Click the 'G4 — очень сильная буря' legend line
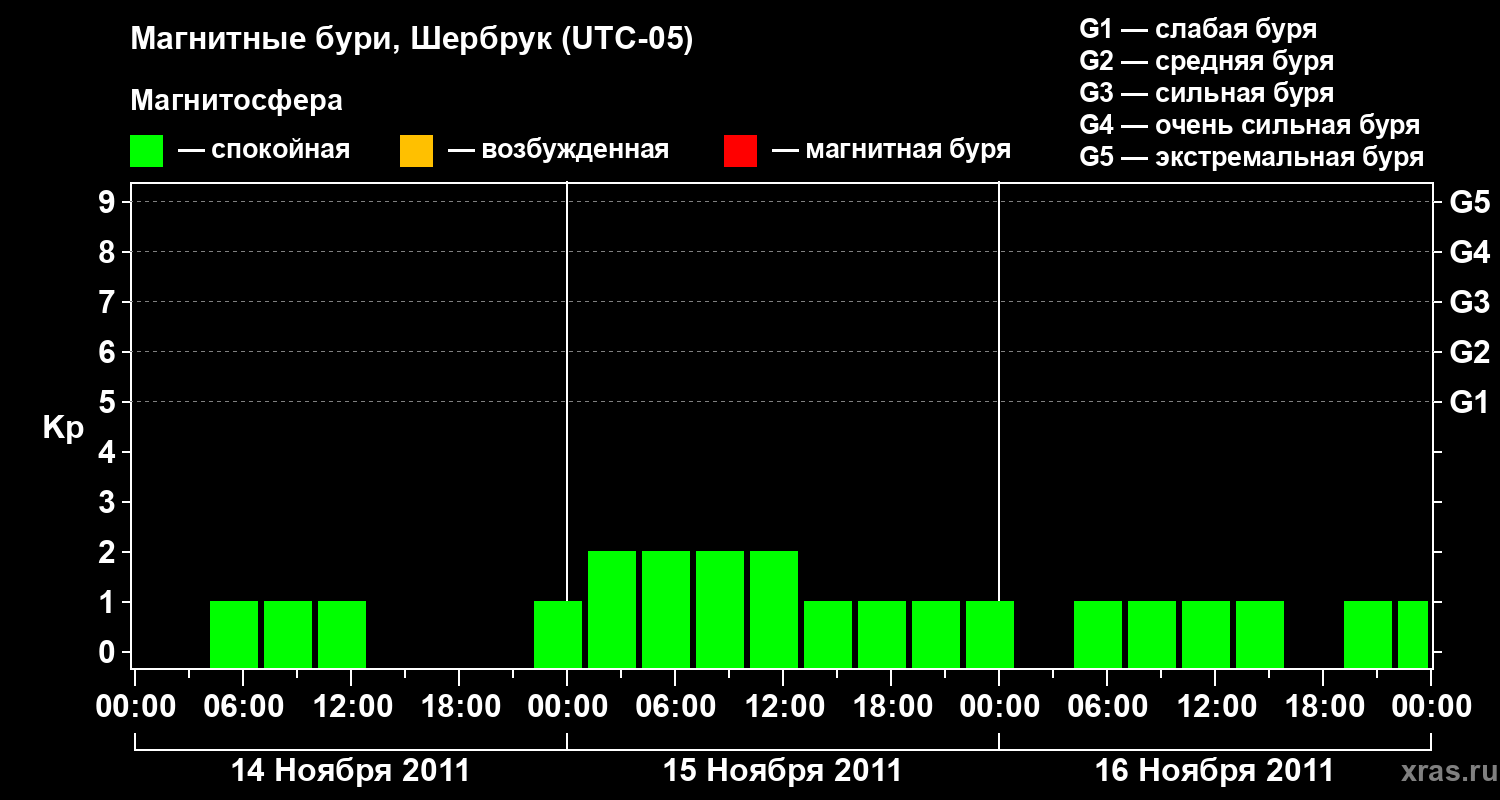The height and width of the screenshot is (800, 1500). tap(1250, 125)
